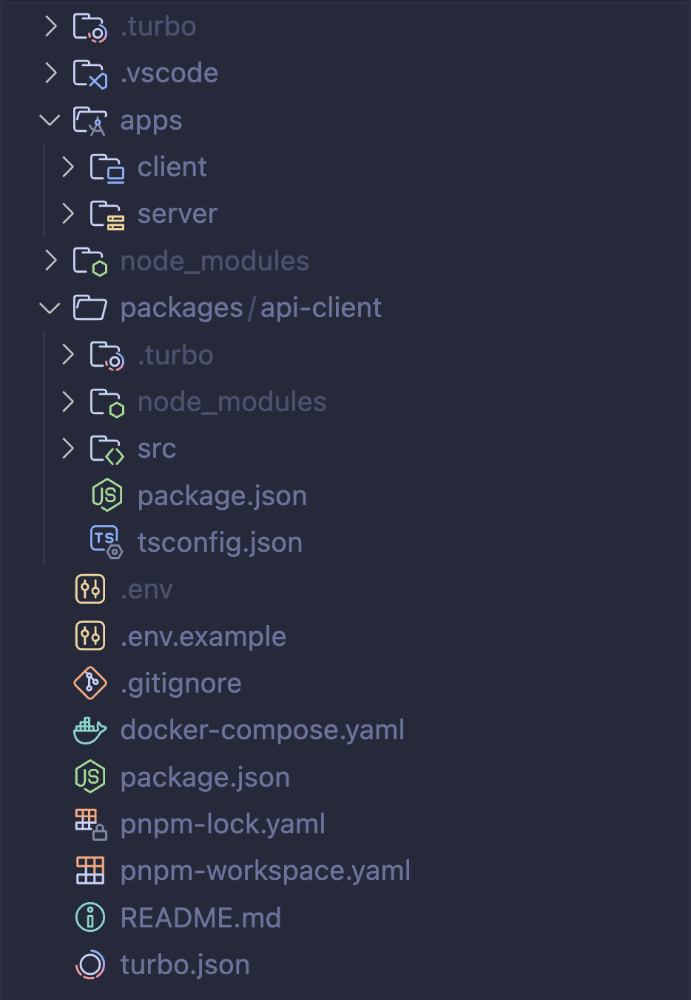Click the git icon next to .gitignore
691x1000 pixels.
(90, 683)
